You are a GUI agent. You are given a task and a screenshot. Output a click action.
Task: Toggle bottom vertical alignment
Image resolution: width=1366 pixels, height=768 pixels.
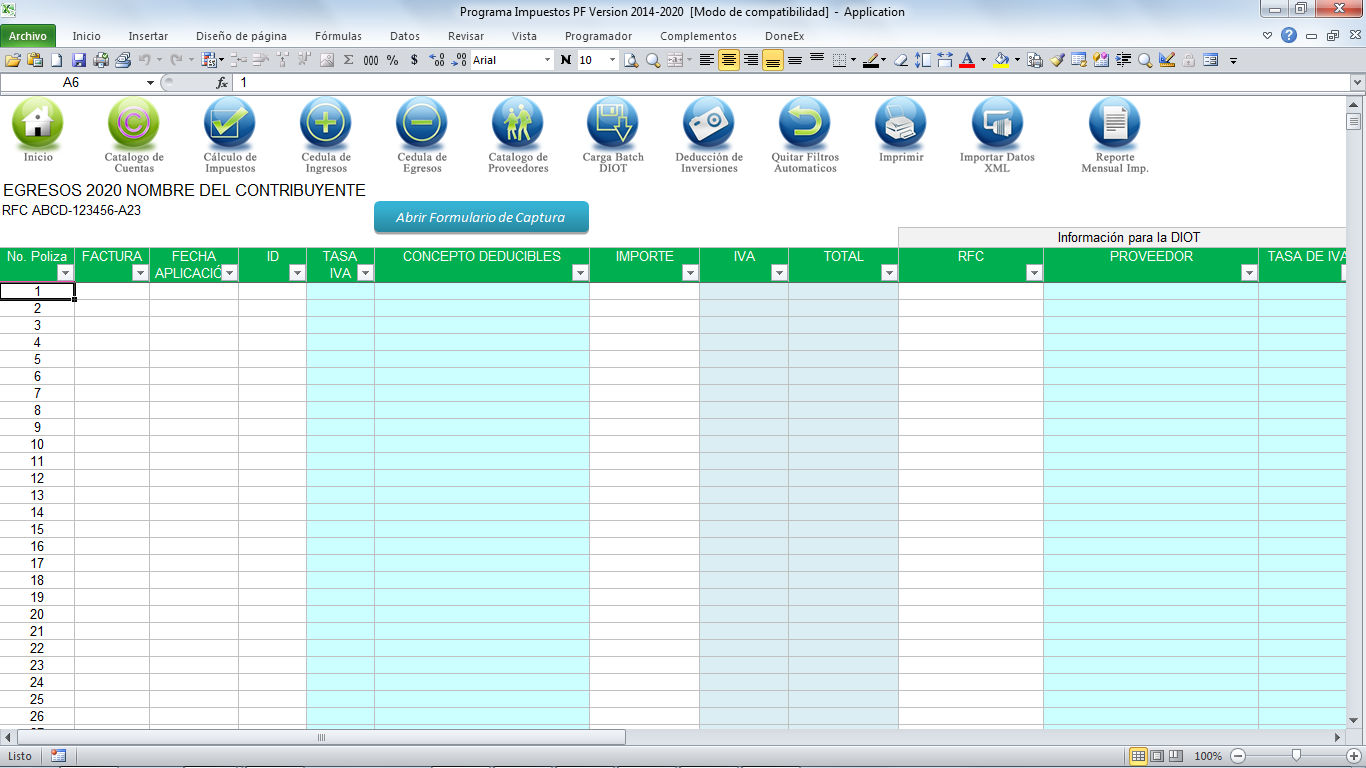tap(773, 60)
